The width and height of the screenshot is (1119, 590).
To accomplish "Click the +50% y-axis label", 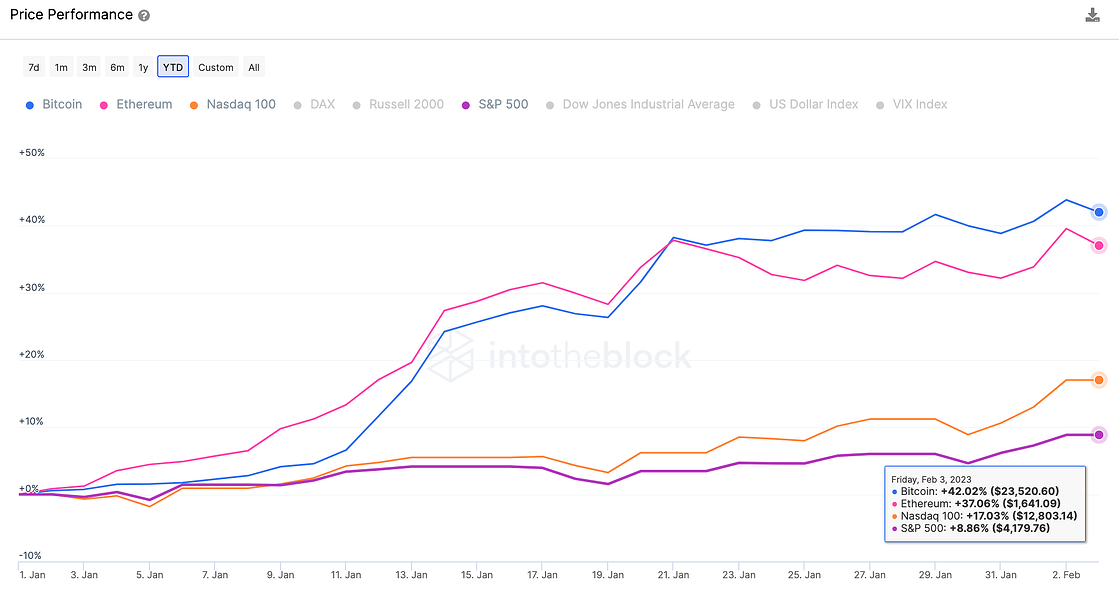I will (31, 153).
